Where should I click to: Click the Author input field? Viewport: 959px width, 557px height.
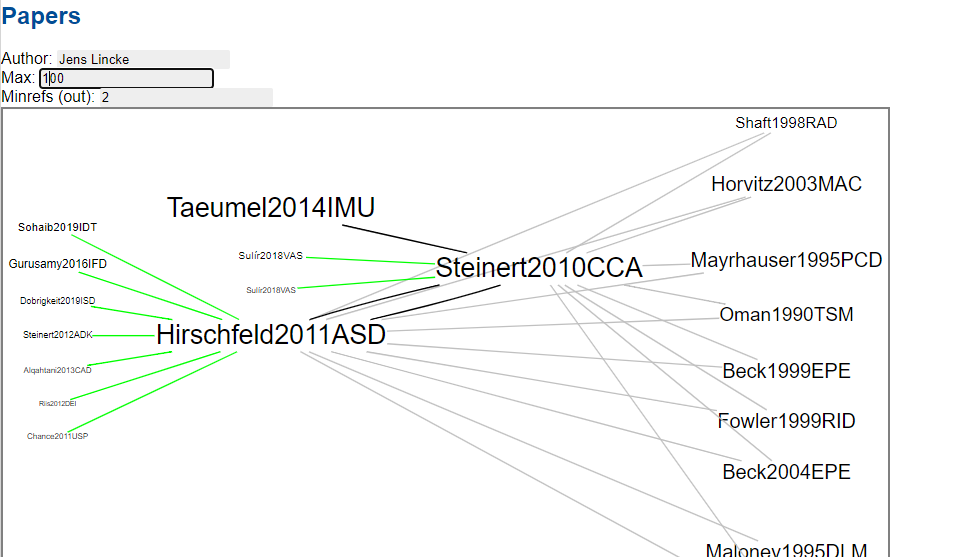[x=142, y=59]
